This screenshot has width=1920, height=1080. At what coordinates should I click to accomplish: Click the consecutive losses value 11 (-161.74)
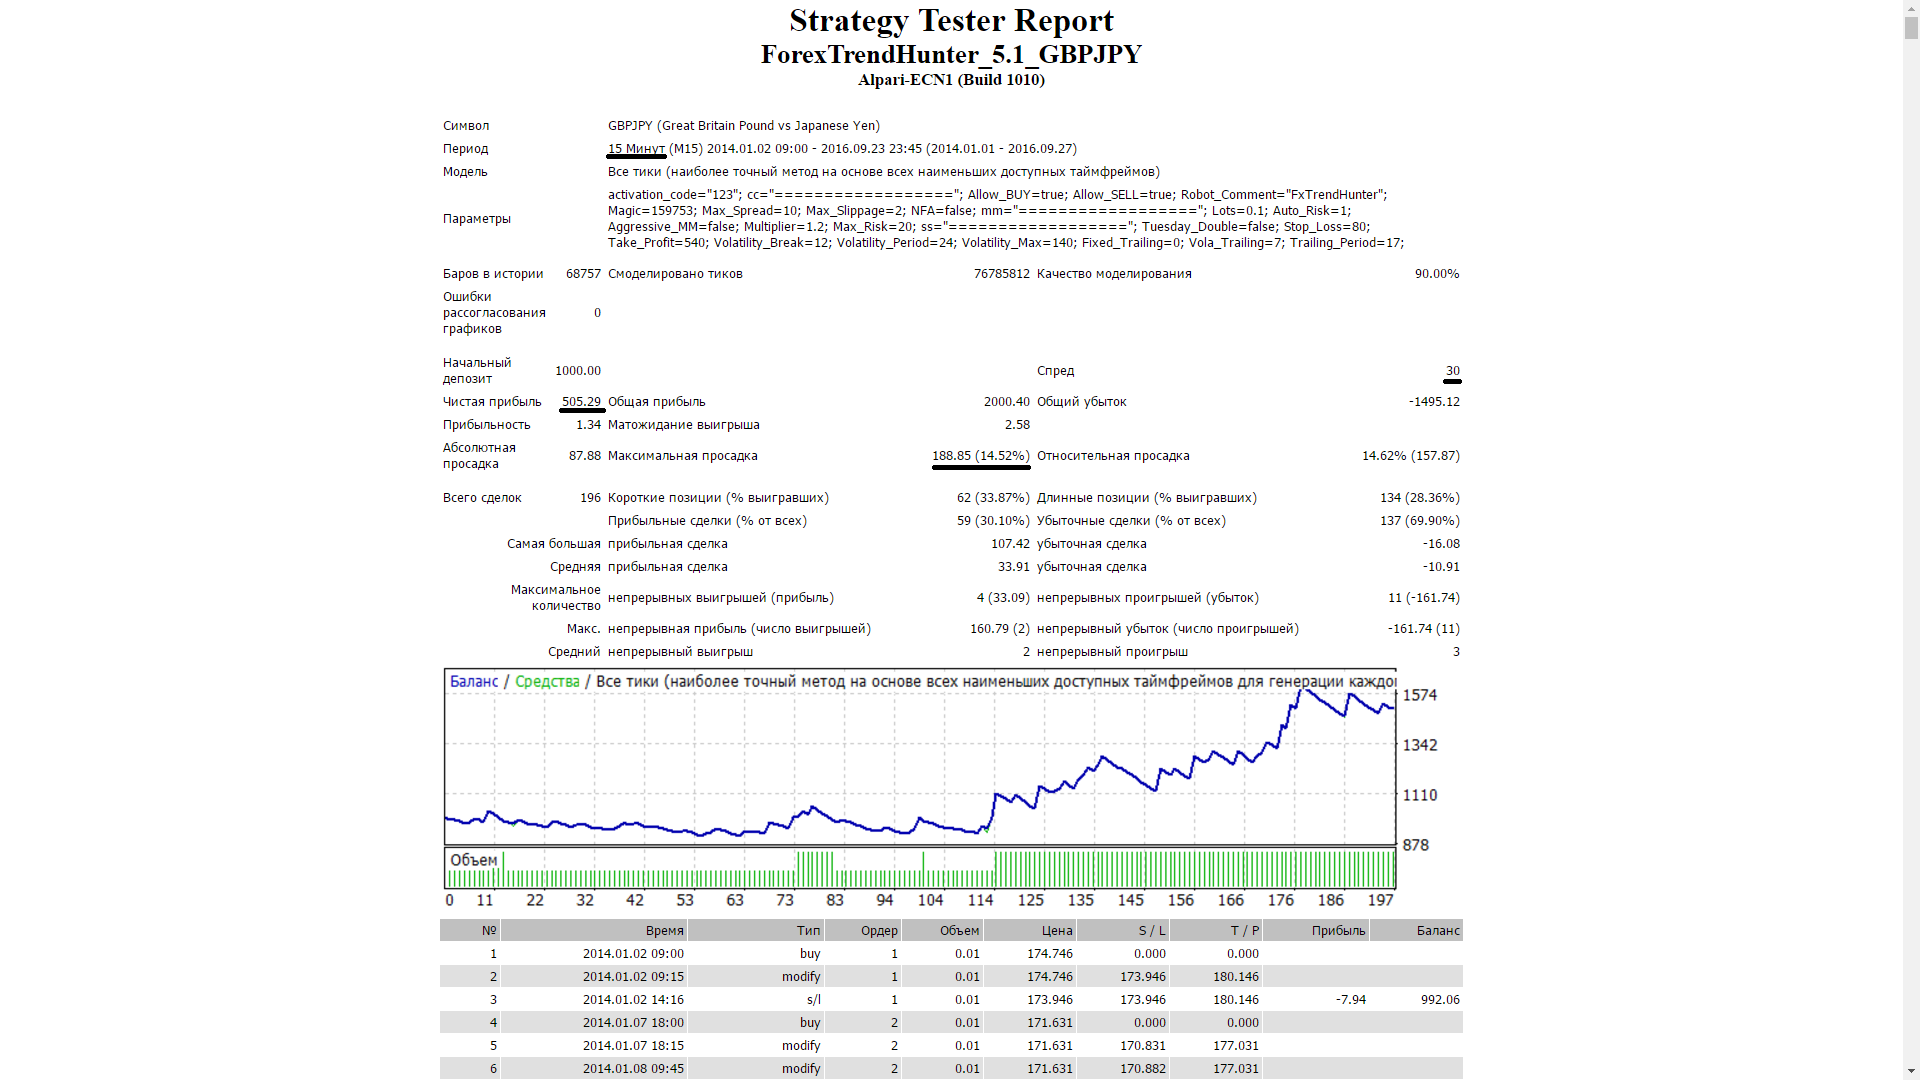[x=1424, y=598]
